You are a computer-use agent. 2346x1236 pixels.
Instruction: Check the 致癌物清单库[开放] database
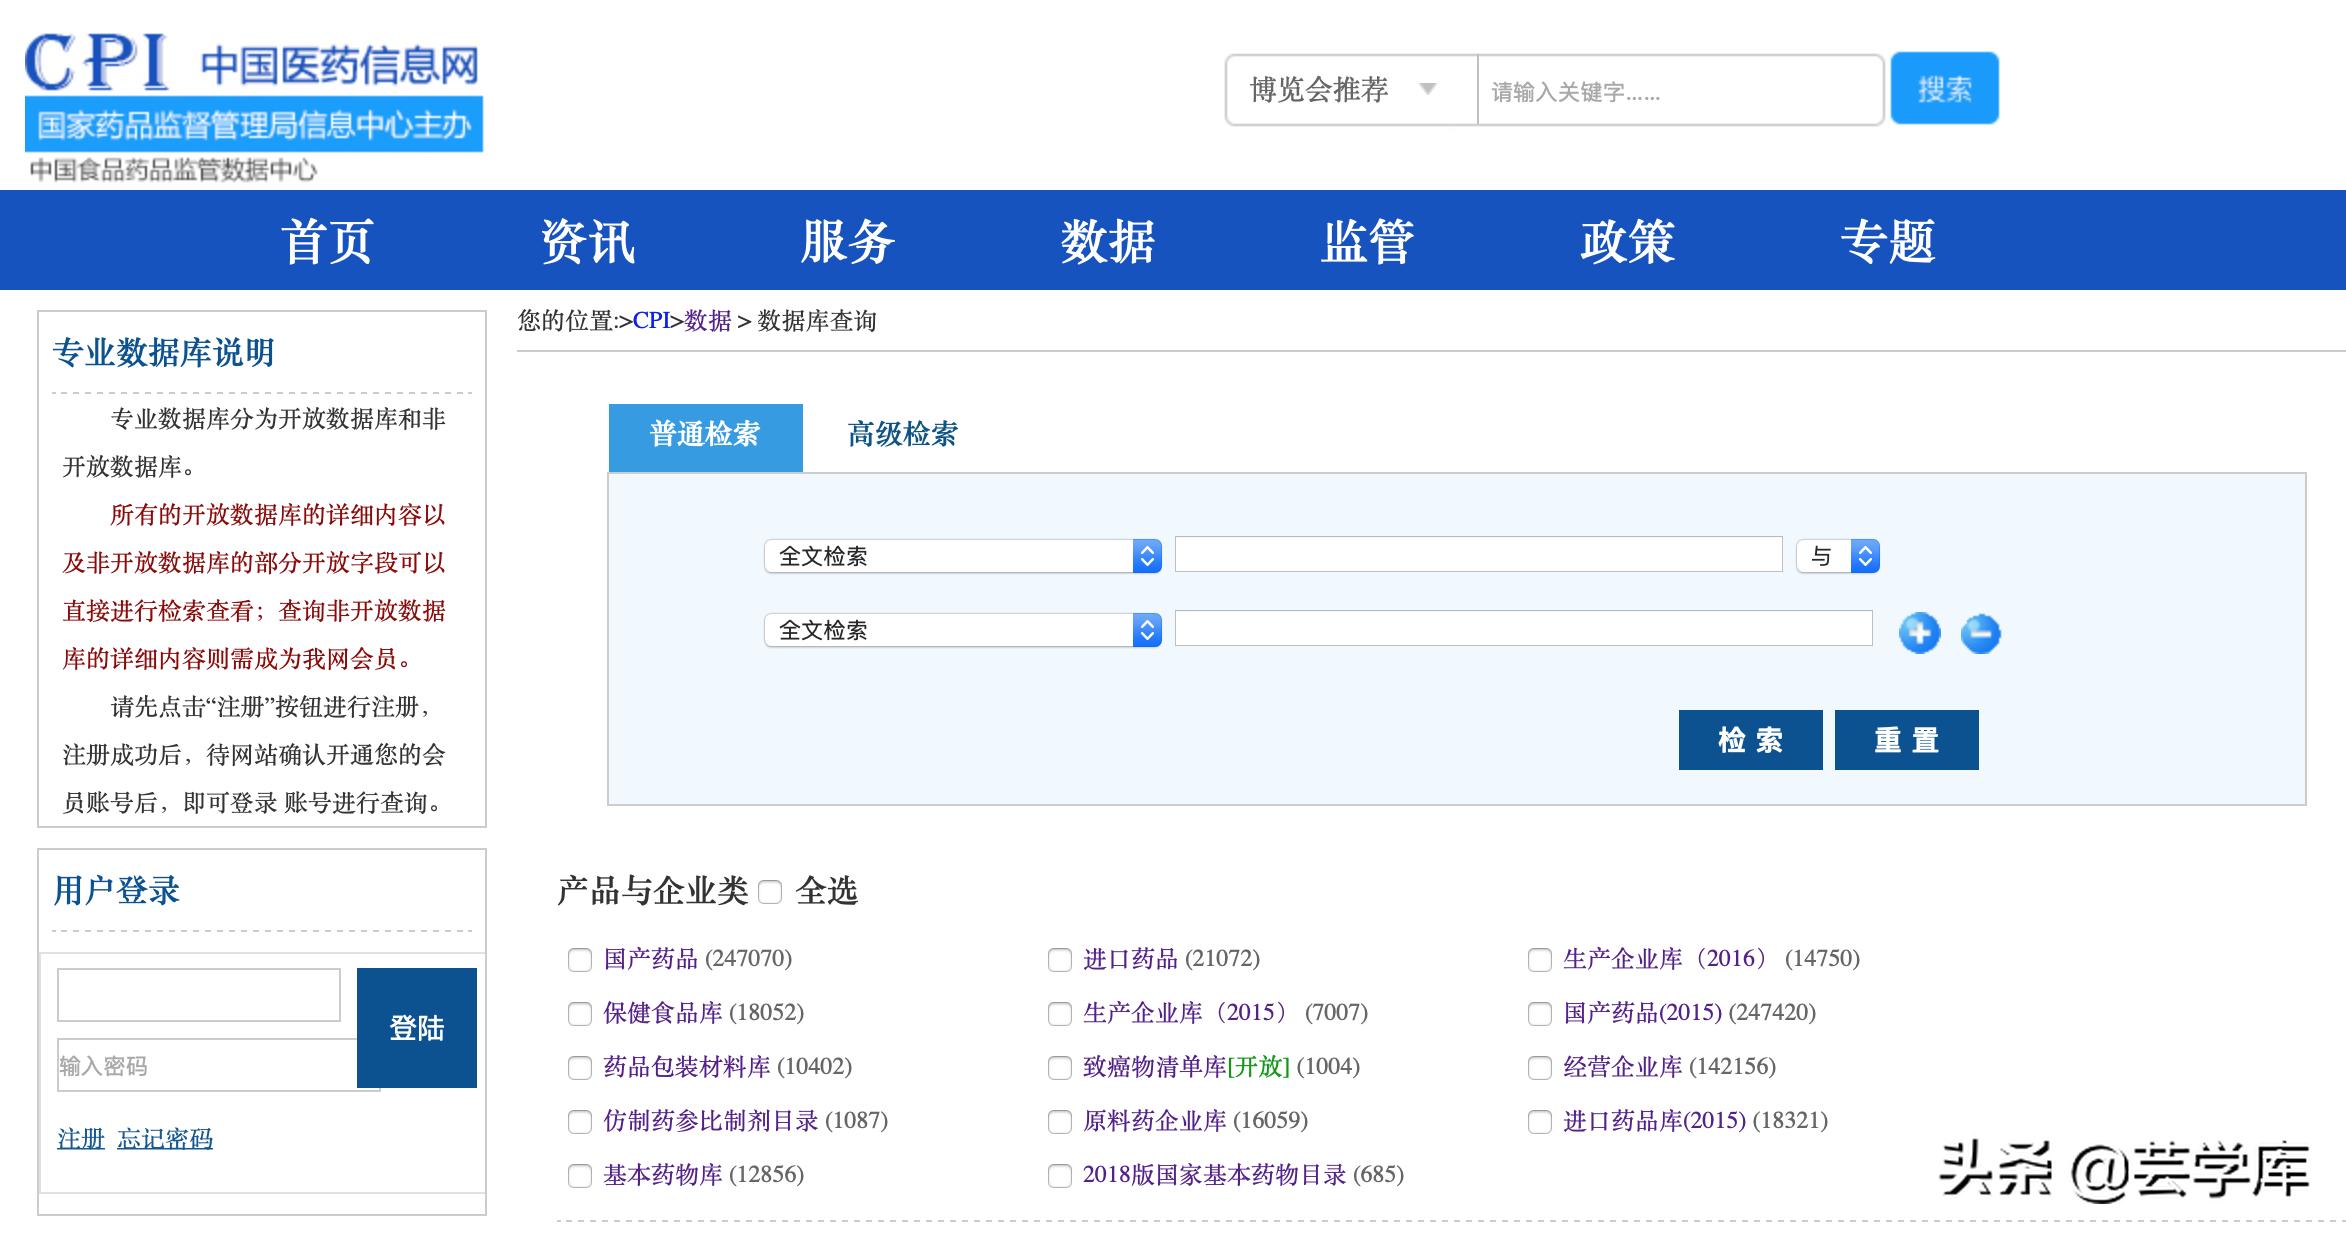click(x=1059, y=1068)
